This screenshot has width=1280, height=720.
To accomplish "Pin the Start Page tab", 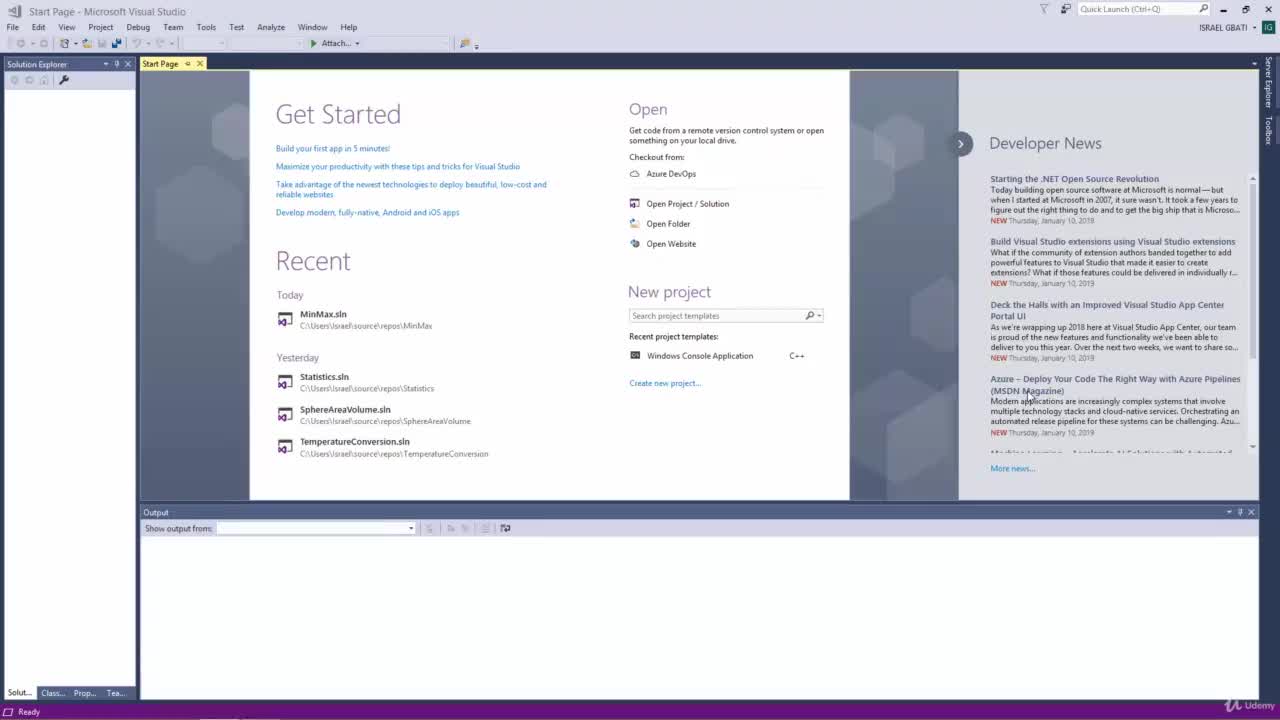I will (187, 64).
